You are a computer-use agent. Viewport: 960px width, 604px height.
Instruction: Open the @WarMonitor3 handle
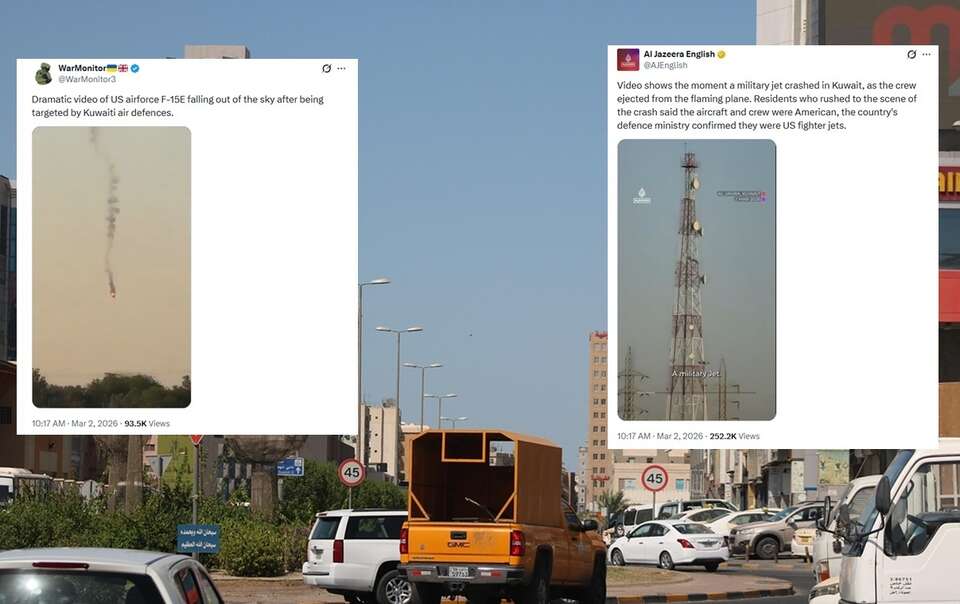point(87,79)
